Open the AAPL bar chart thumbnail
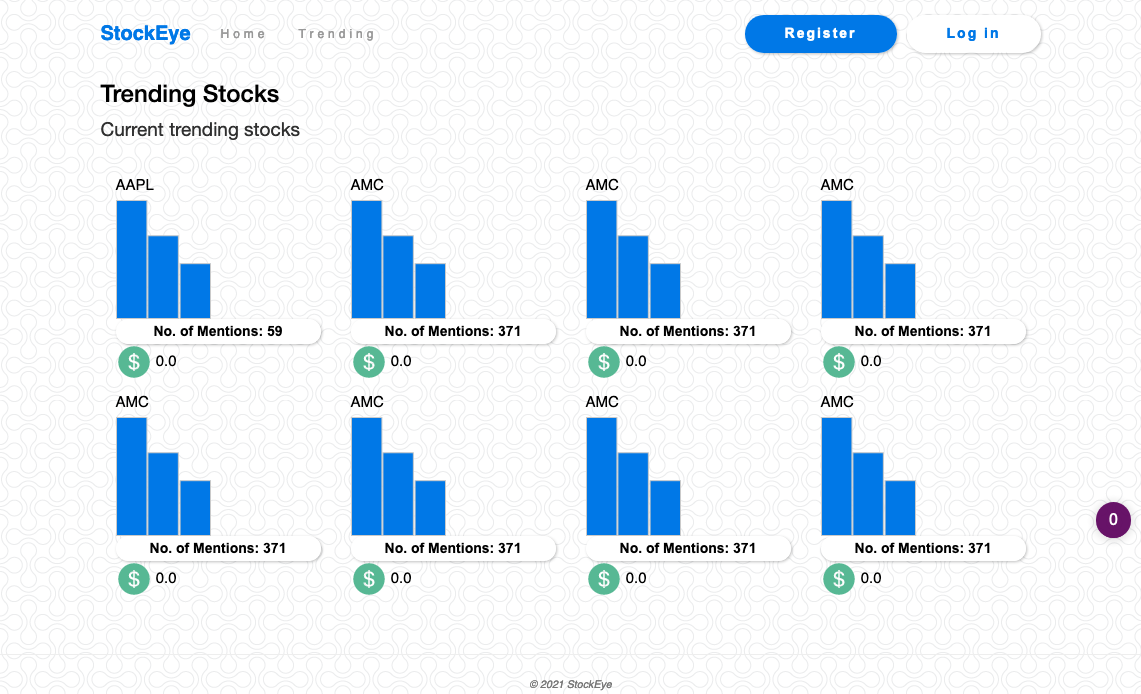 tap(163, 260)
